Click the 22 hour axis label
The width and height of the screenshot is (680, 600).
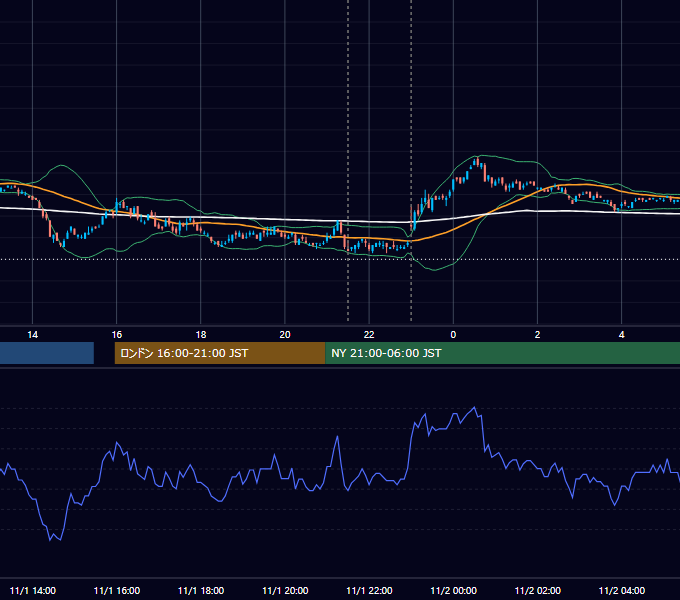tap(369, 335)
